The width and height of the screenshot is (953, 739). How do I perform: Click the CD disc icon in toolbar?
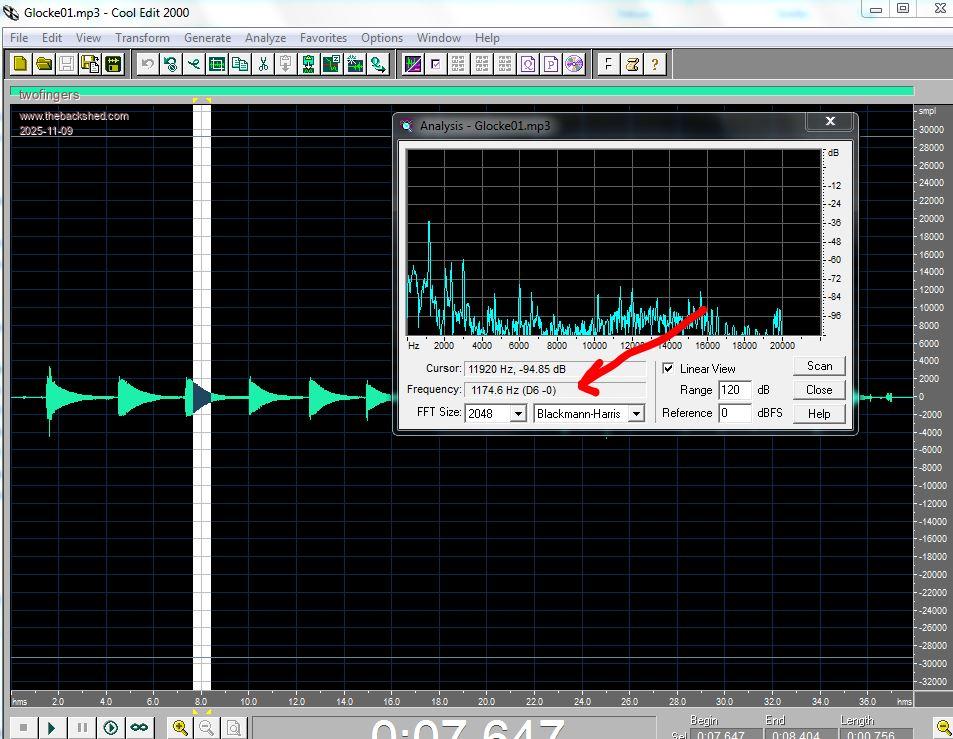[x=574, y=64]
